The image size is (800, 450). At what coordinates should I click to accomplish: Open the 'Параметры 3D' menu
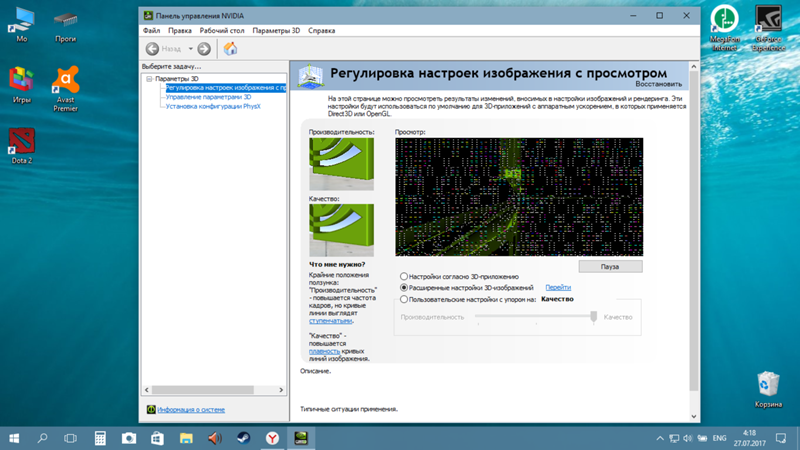pos(276,31)
